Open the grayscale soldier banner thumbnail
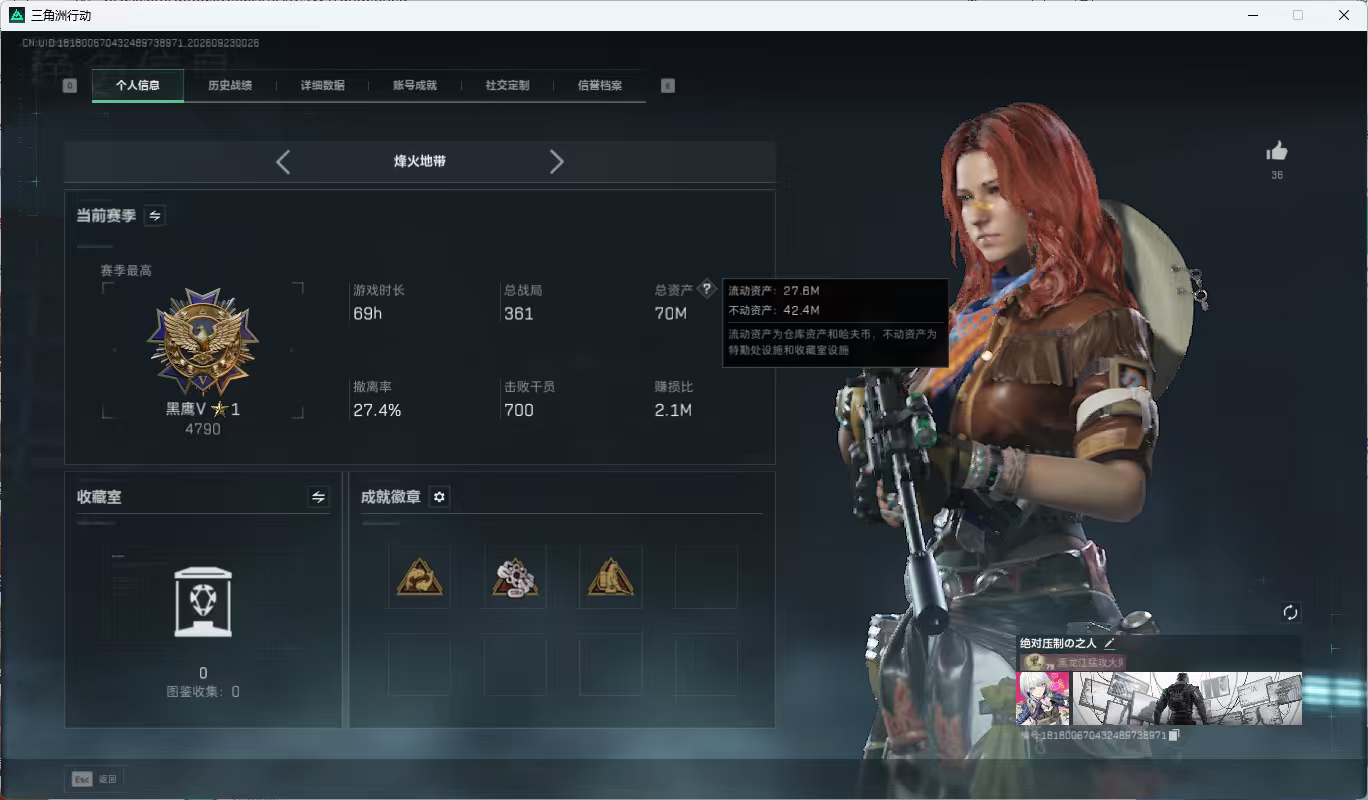This screenshot has width=1368, height=800. click(1187, 698)
